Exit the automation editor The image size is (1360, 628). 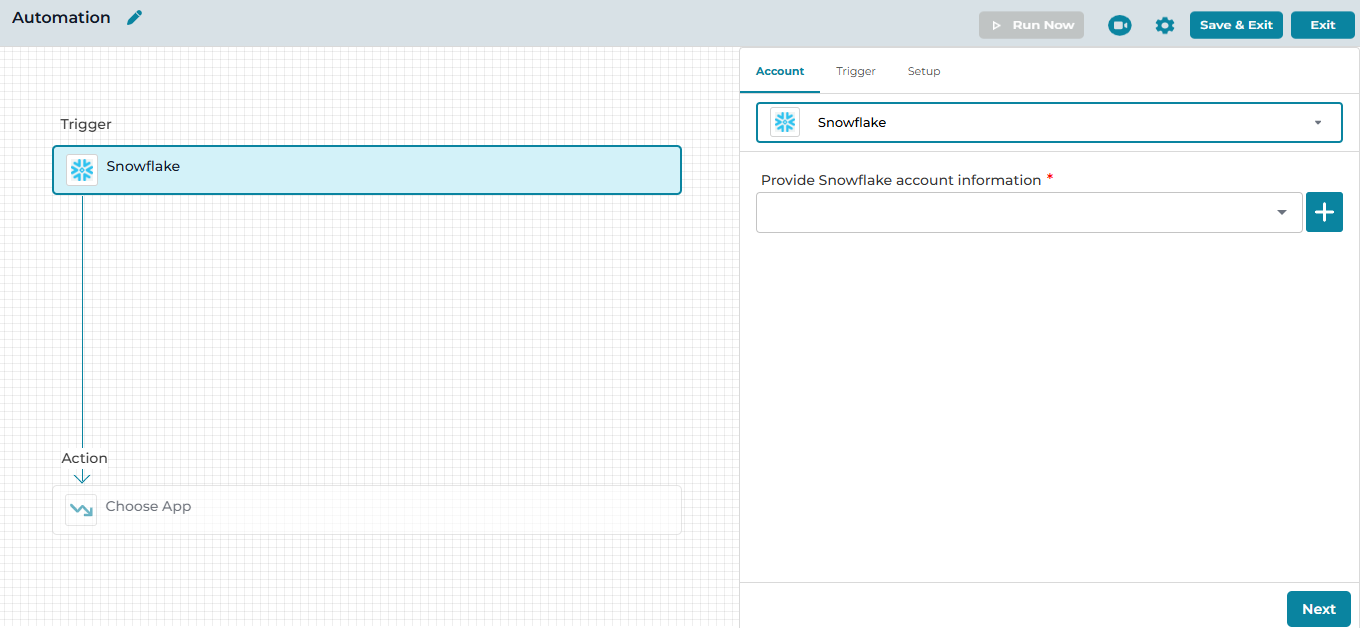point(1323,25)
